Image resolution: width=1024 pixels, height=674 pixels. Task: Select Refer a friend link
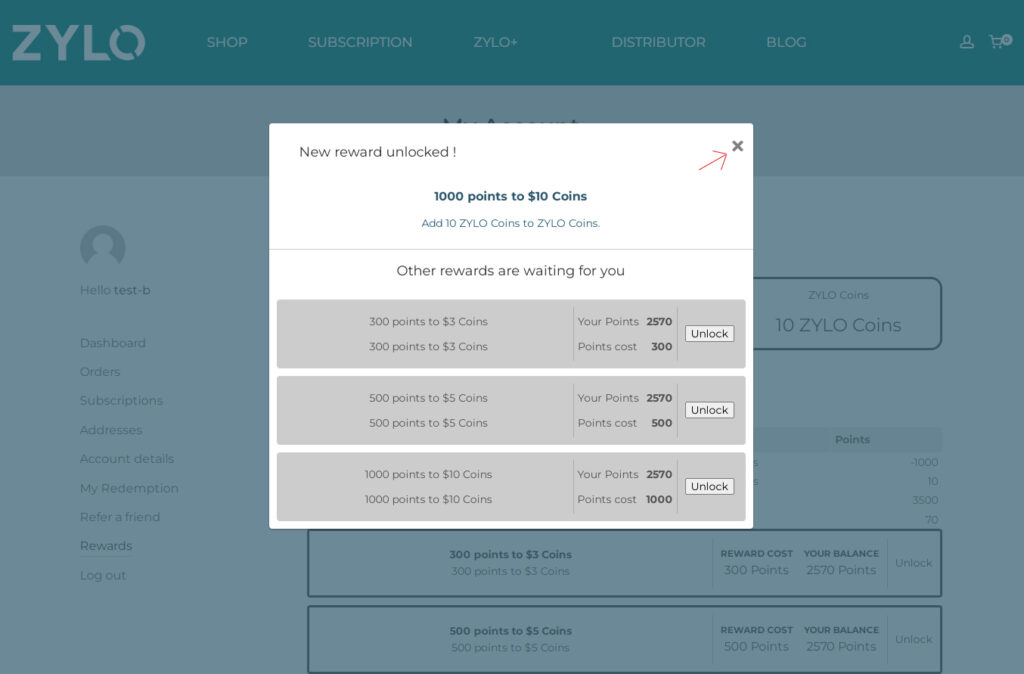click(120, 517)
